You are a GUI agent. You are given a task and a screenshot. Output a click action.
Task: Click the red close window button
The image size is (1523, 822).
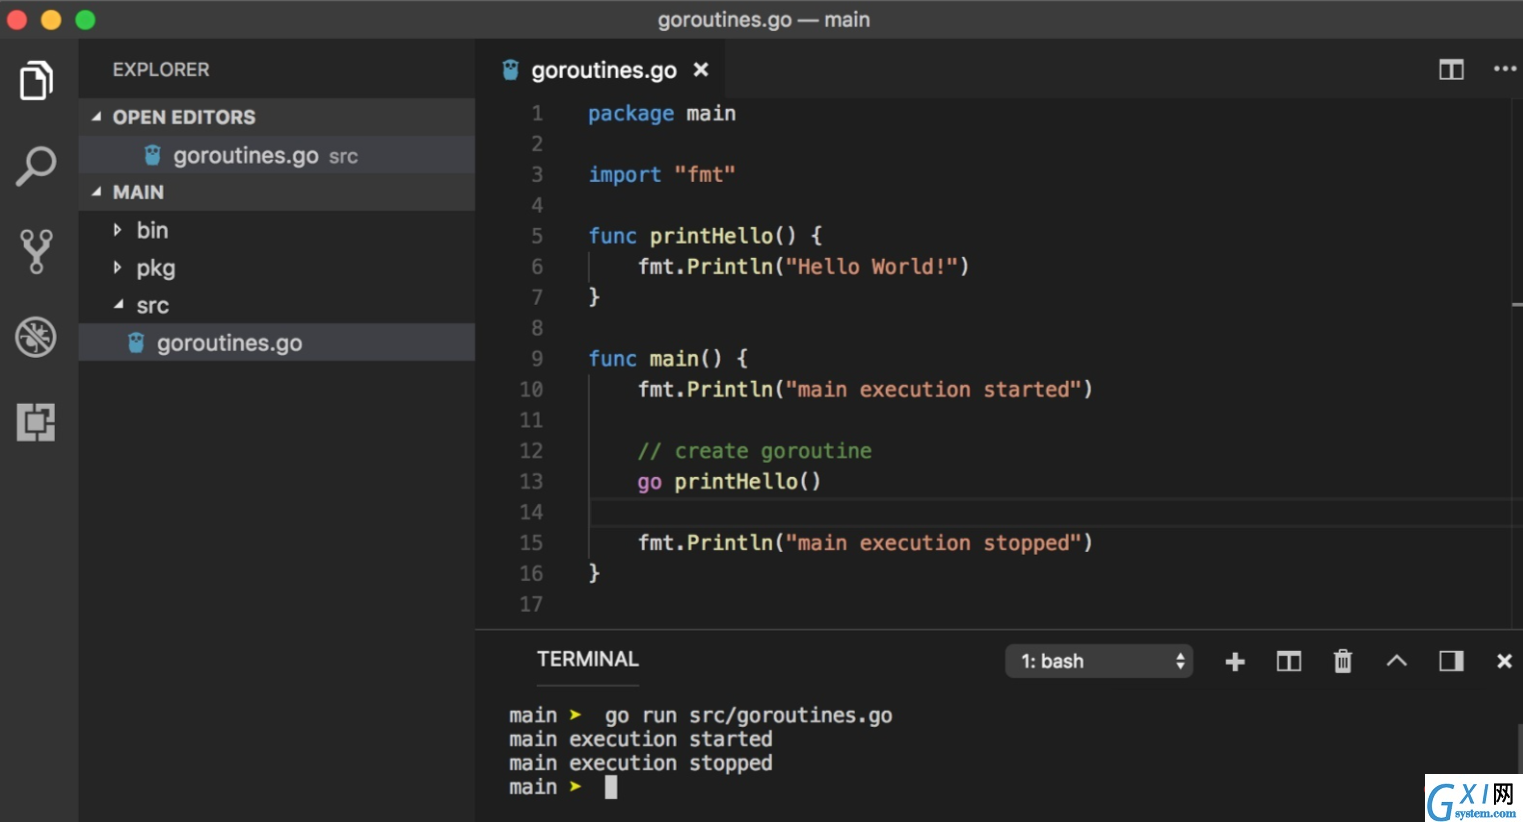coord(17,20)
